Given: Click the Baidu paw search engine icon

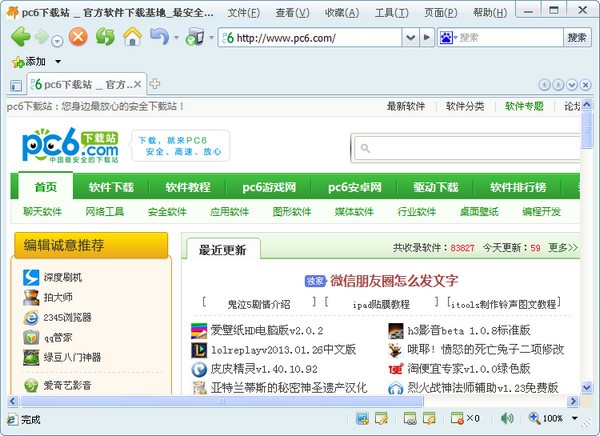Looking at the screenshot, I should tap(446, 38).
